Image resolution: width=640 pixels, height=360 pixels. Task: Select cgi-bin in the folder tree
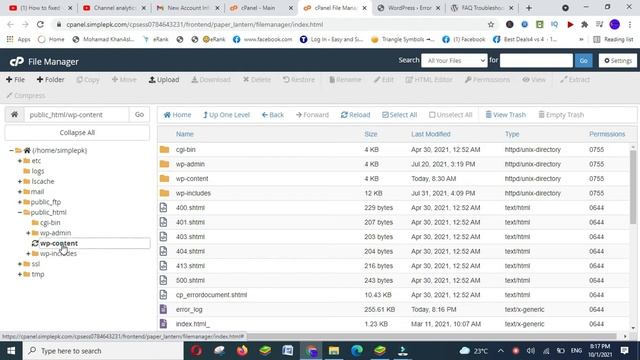click(x=50, y=222)
